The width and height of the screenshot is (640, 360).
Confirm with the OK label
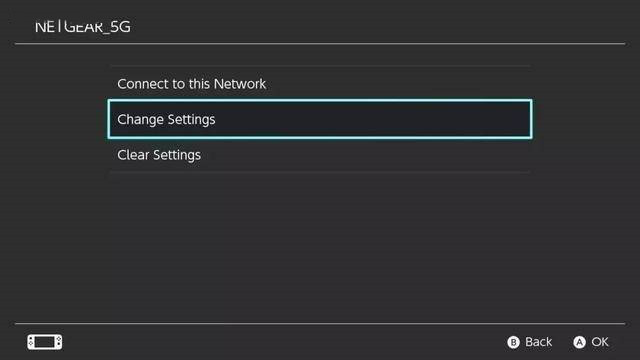click(600, 342)
